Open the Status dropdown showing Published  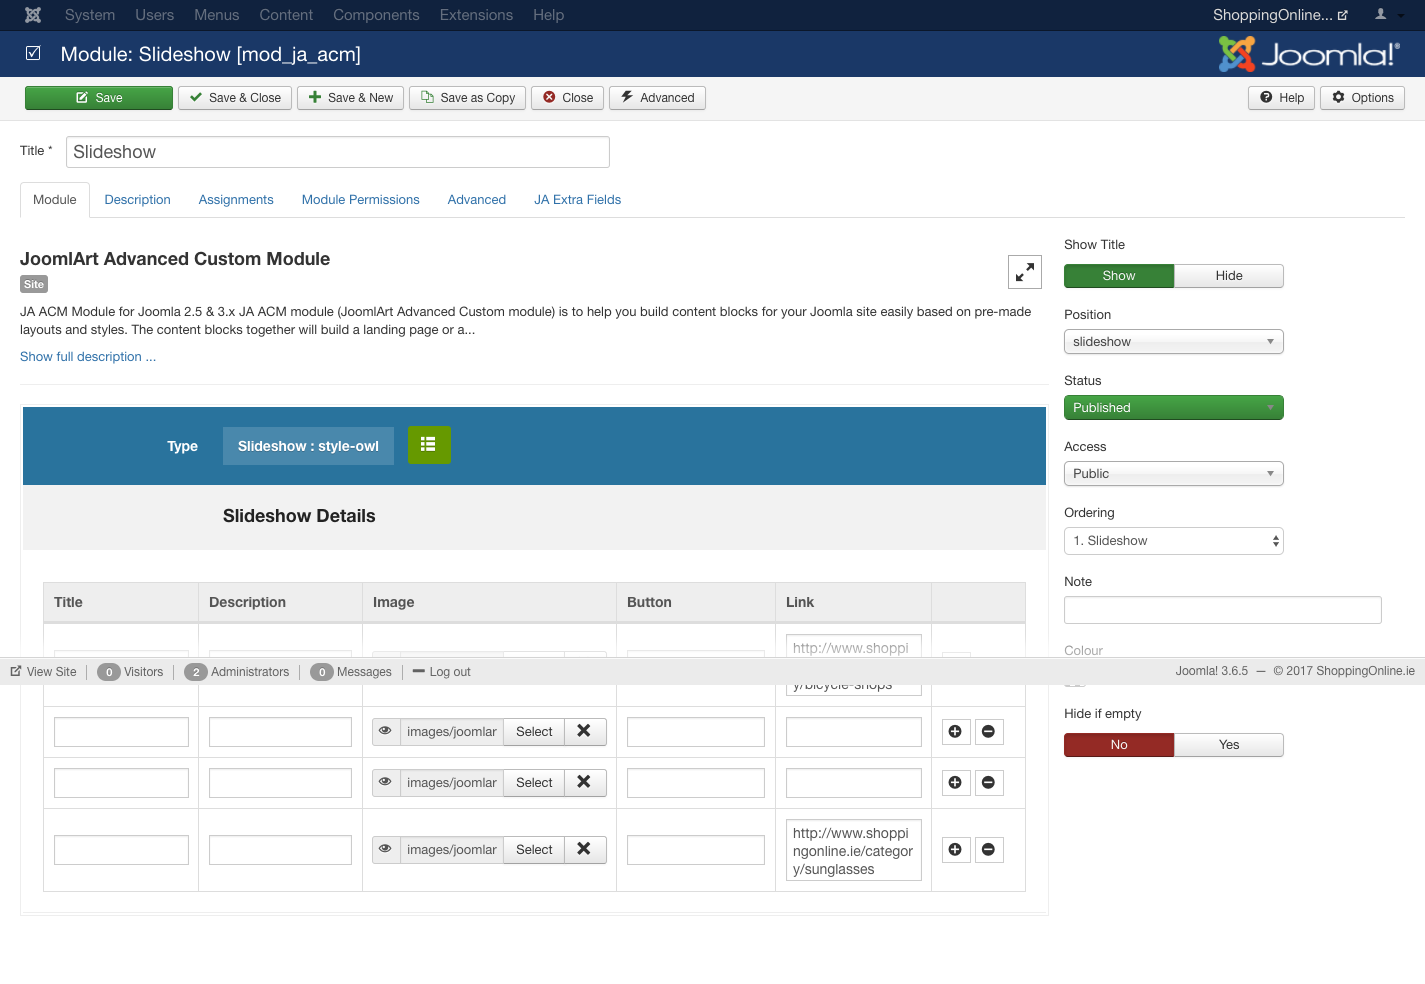[1174, 408]
